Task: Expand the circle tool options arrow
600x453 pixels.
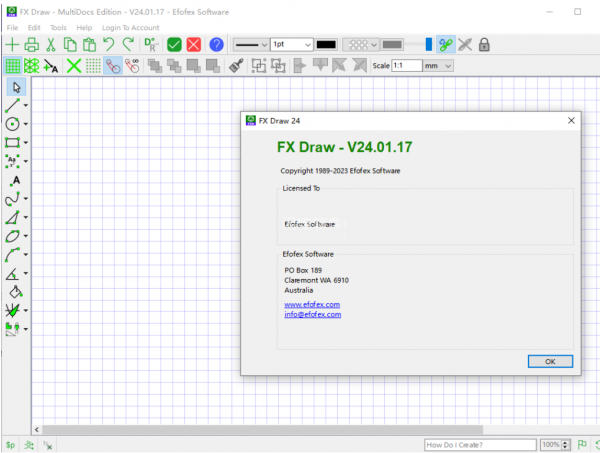Action: click(26, 124)
